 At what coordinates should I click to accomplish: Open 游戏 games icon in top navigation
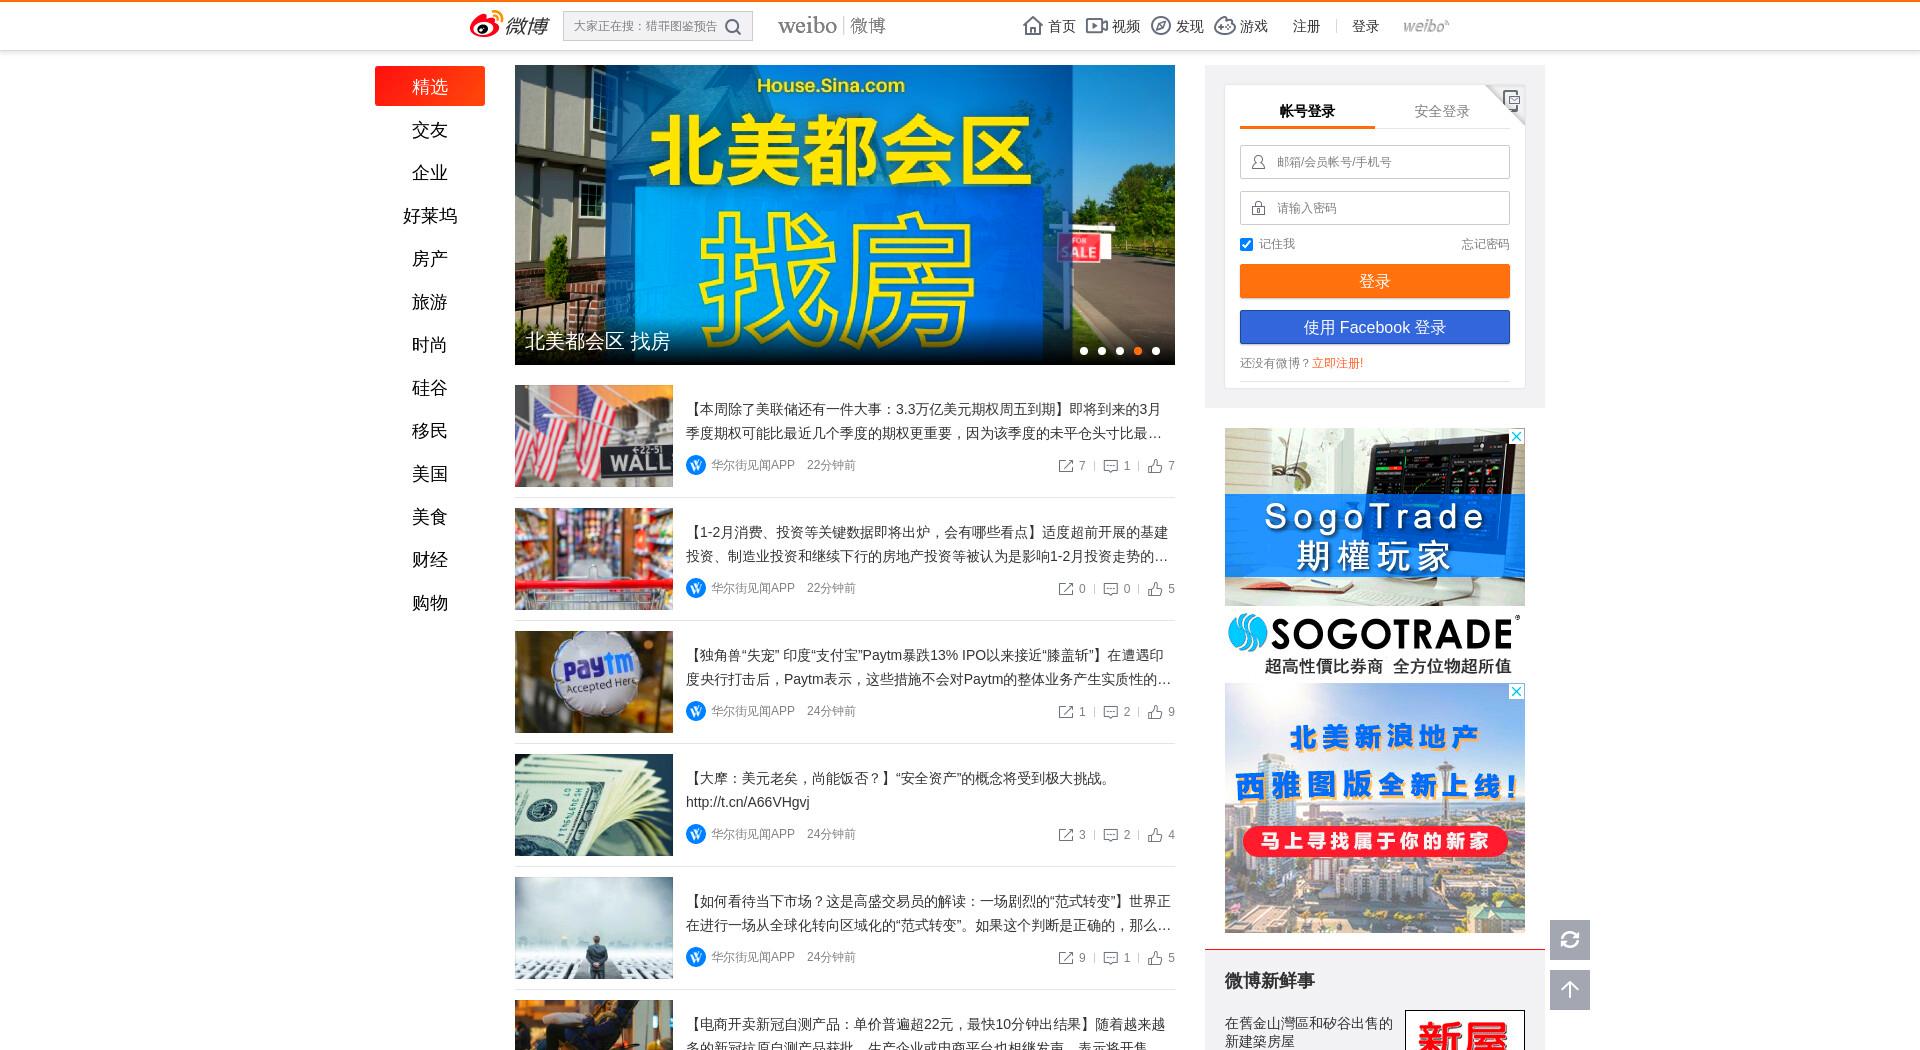coord(1224,26)
